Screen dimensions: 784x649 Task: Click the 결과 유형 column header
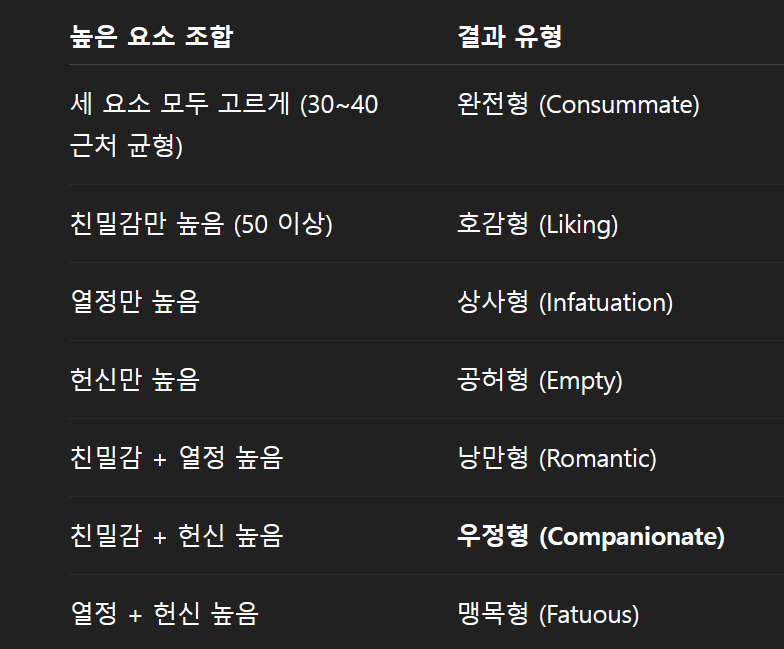coord(510,37)
